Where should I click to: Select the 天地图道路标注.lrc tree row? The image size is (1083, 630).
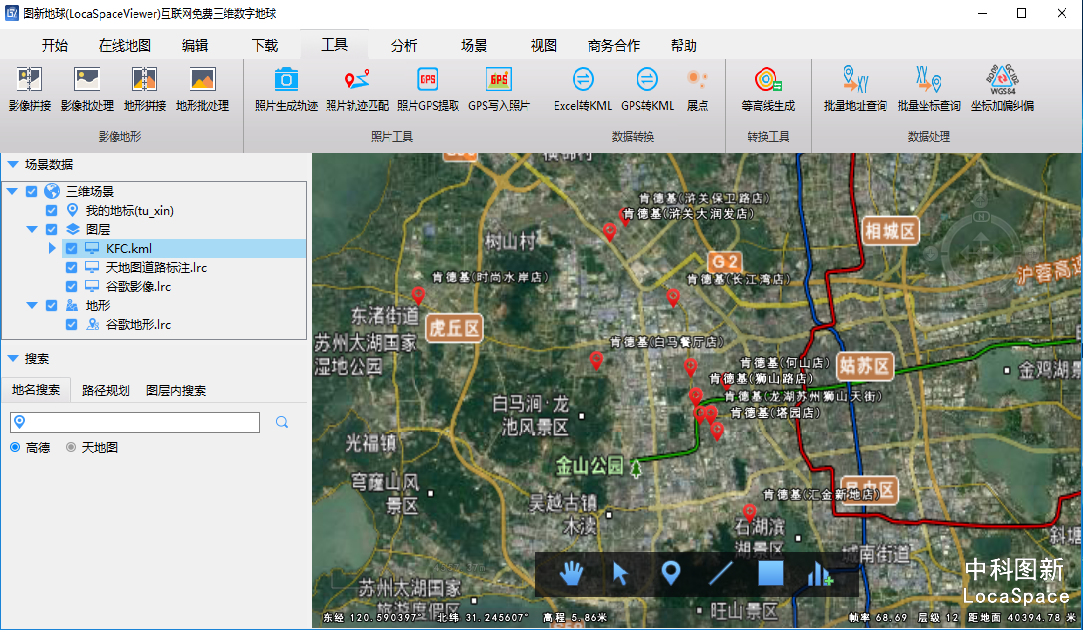click(x=184, y=267)
